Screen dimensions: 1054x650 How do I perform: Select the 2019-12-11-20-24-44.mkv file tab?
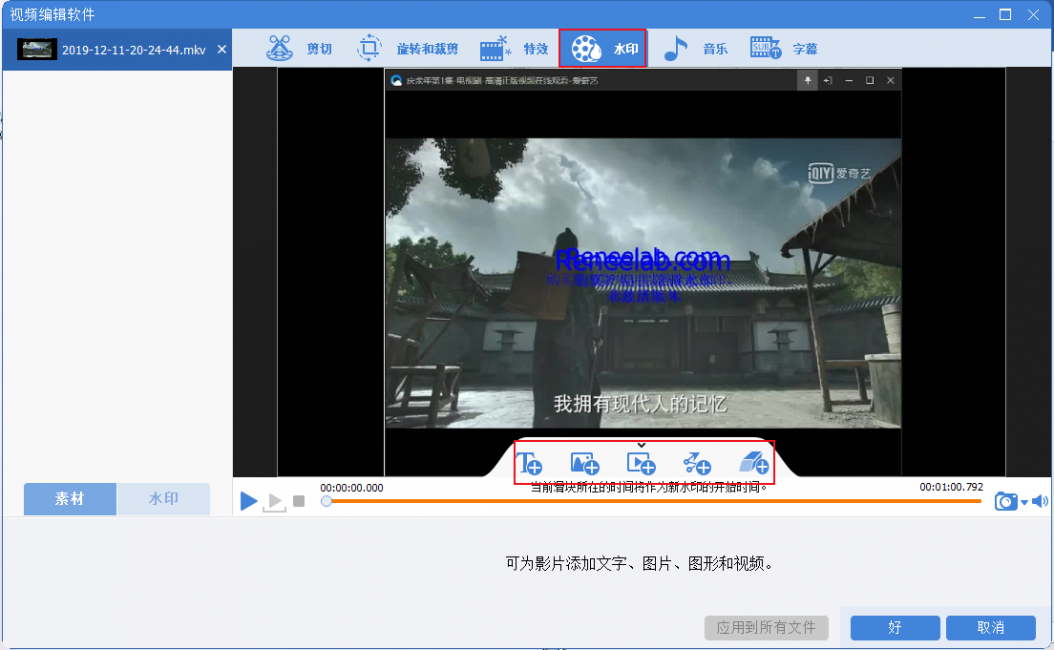pyautogui.click(x=118, y=50)
